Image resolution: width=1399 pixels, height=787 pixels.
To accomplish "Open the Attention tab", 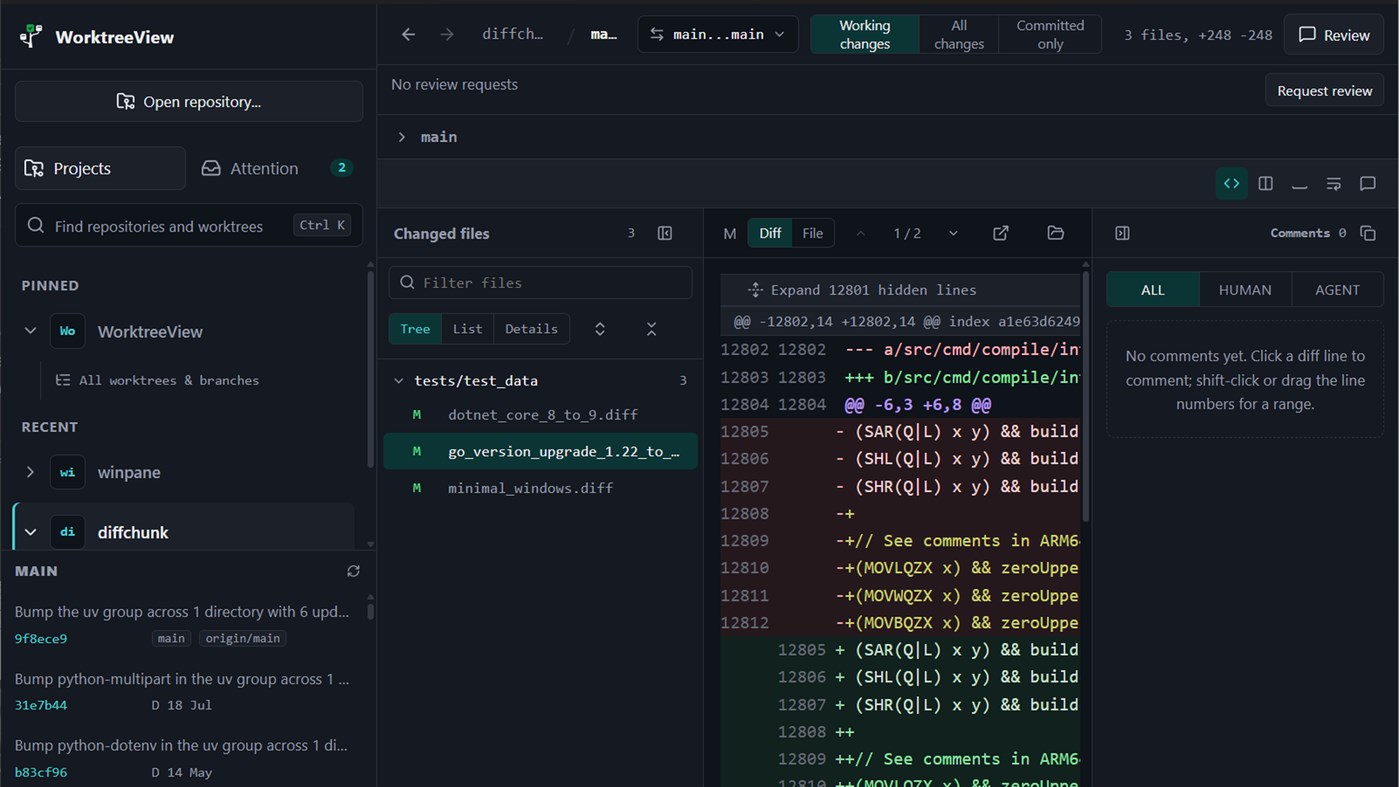I will (x=275, y=168).
